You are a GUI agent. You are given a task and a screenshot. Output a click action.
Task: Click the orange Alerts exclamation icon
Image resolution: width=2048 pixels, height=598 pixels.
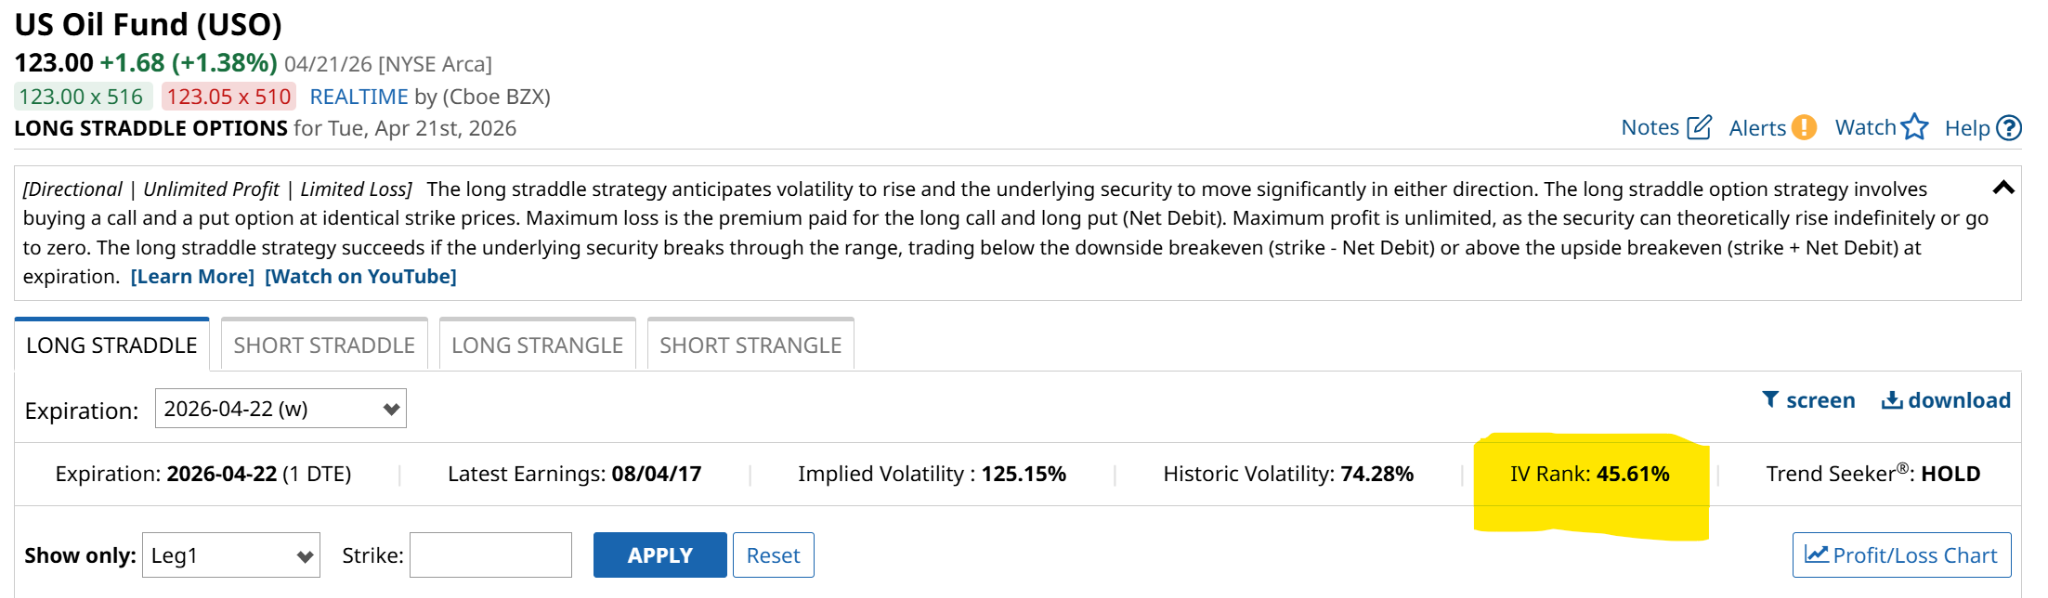click(1803, 128)
